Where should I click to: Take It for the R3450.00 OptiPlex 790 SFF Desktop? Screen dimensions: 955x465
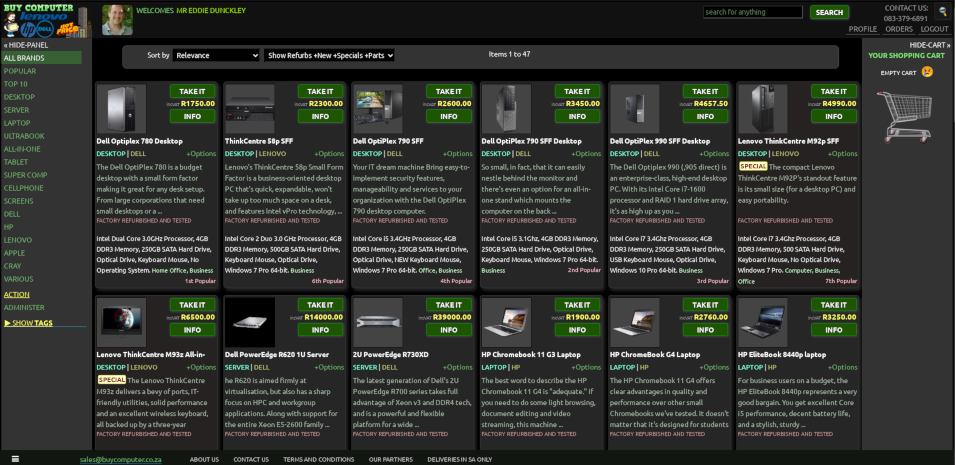(577, 91)
